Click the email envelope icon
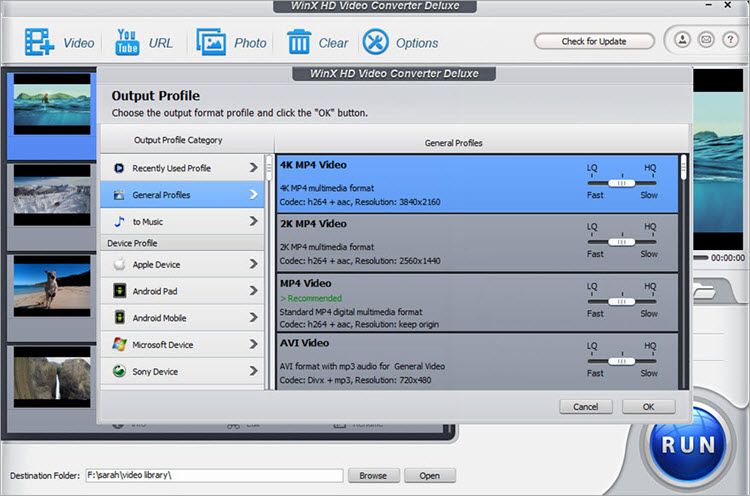This screenshot has height=496, width=750. 706,40
